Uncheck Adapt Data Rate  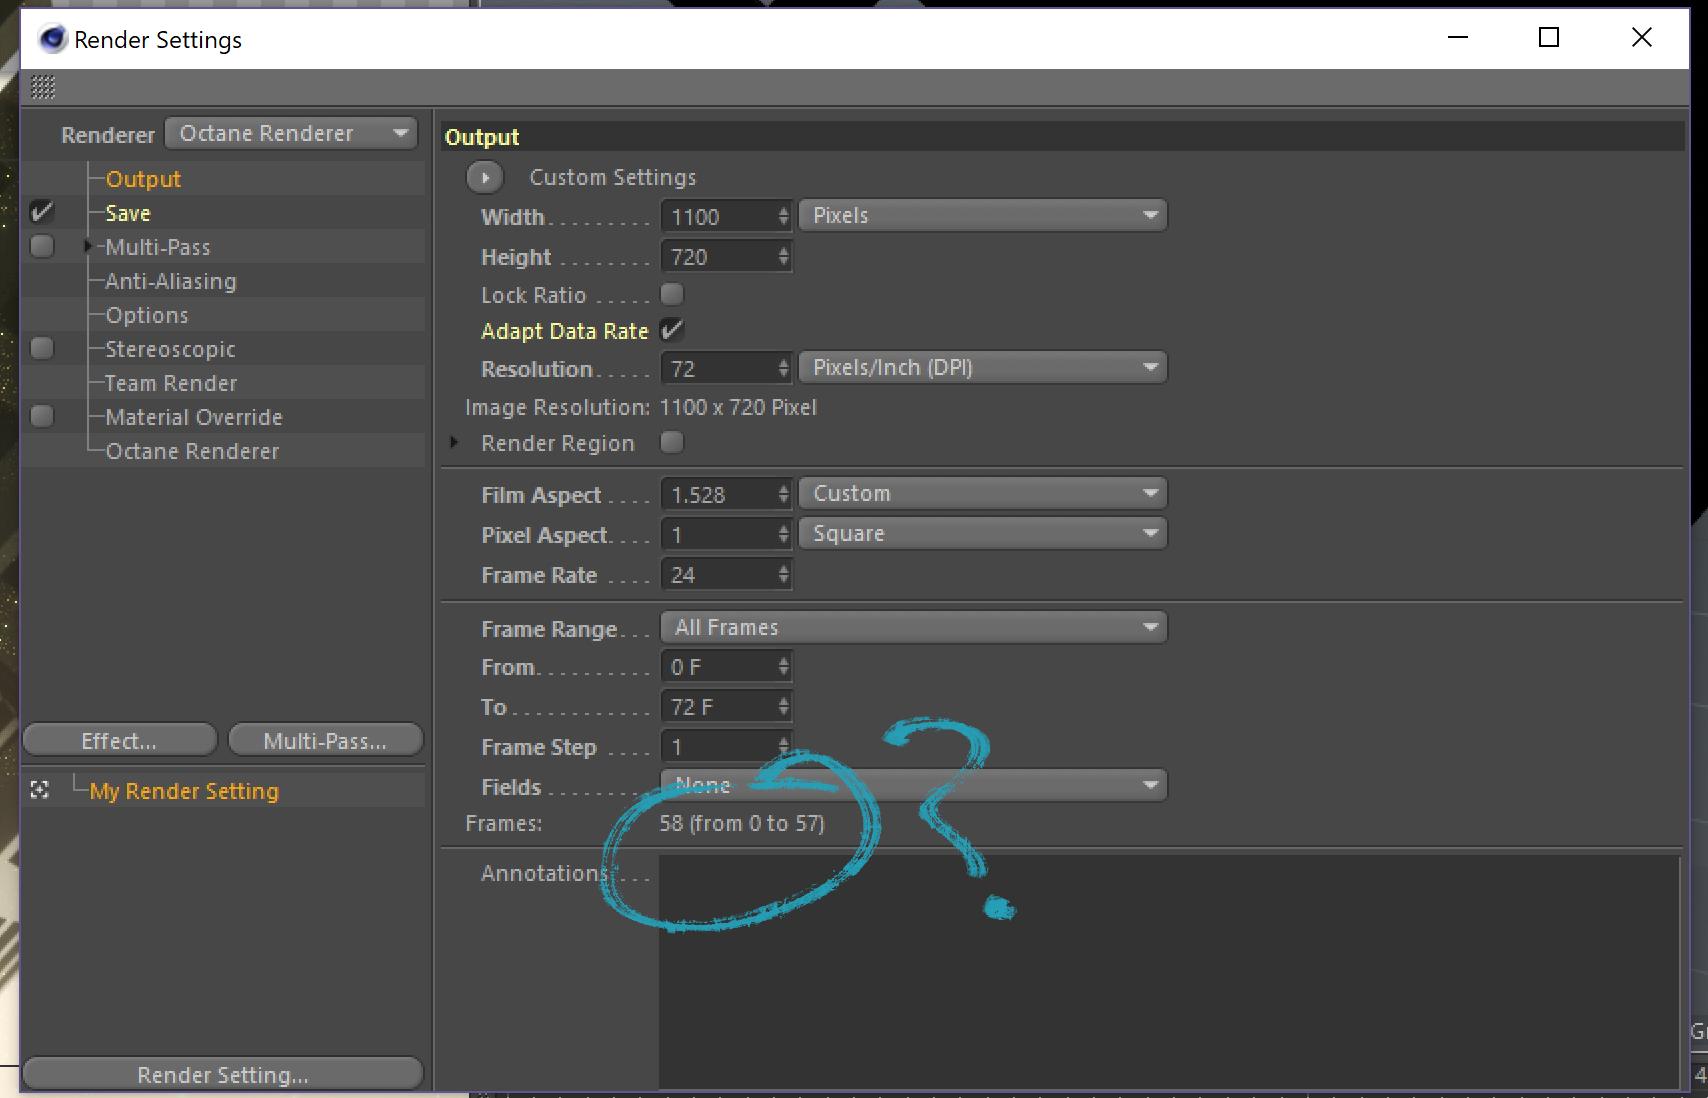point(671,330)
